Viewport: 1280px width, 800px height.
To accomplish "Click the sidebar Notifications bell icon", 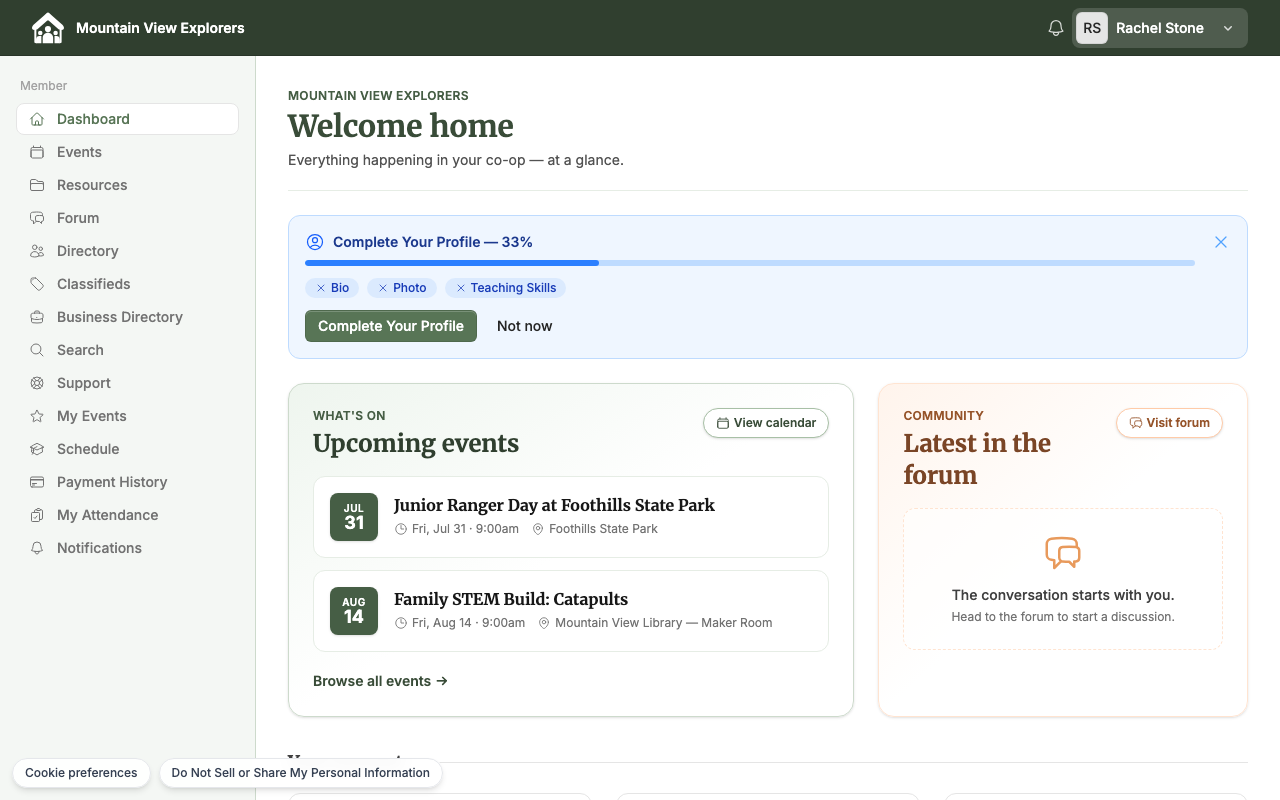I will [37, 548].
